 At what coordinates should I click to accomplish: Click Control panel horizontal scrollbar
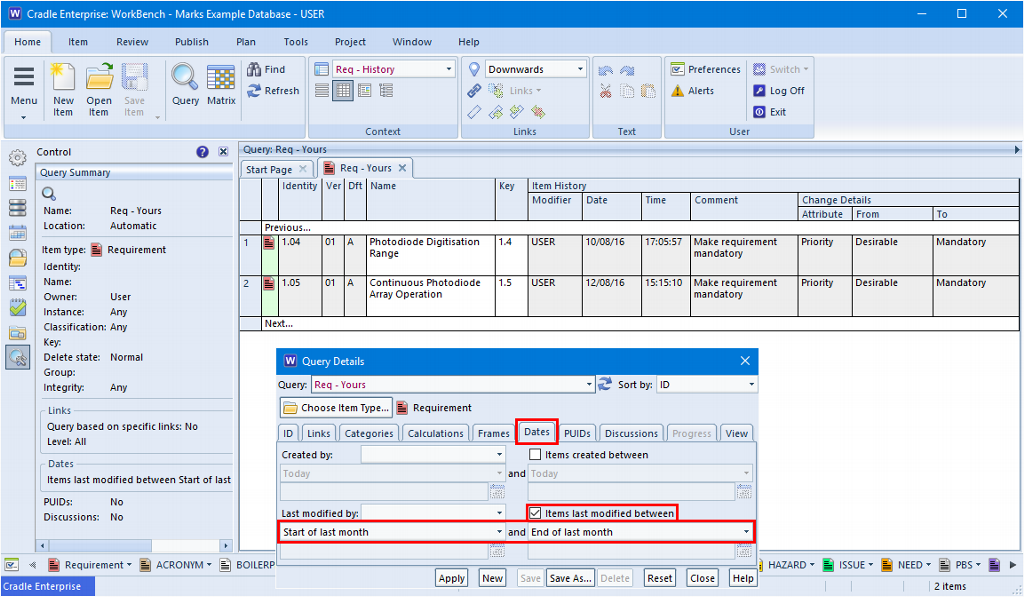coord(134,545)
